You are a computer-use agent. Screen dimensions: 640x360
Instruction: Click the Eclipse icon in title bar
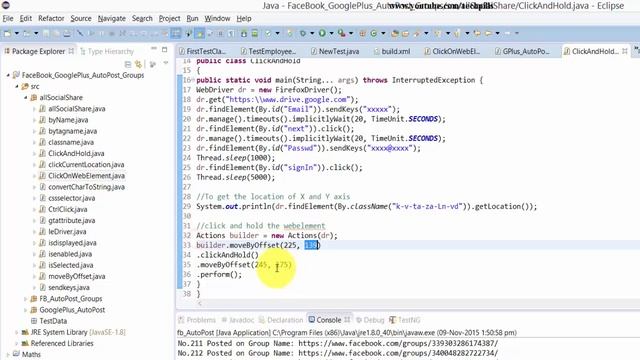tap(6, 5)
